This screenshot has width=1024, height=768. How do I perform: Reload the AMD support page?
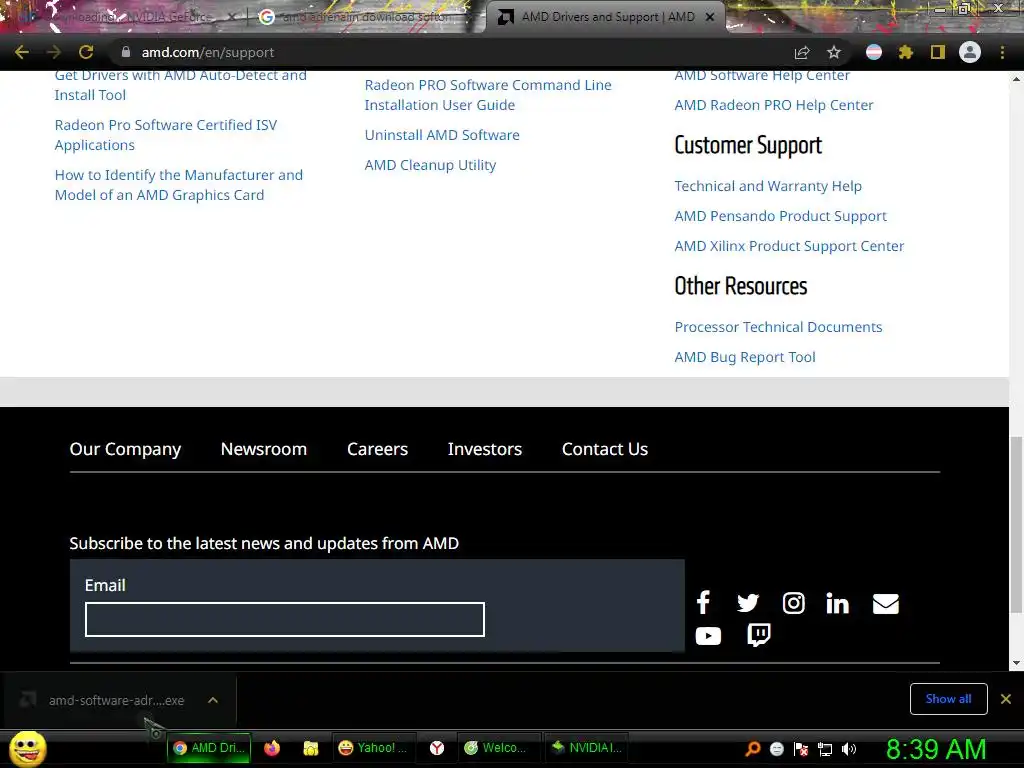[86, 52]
